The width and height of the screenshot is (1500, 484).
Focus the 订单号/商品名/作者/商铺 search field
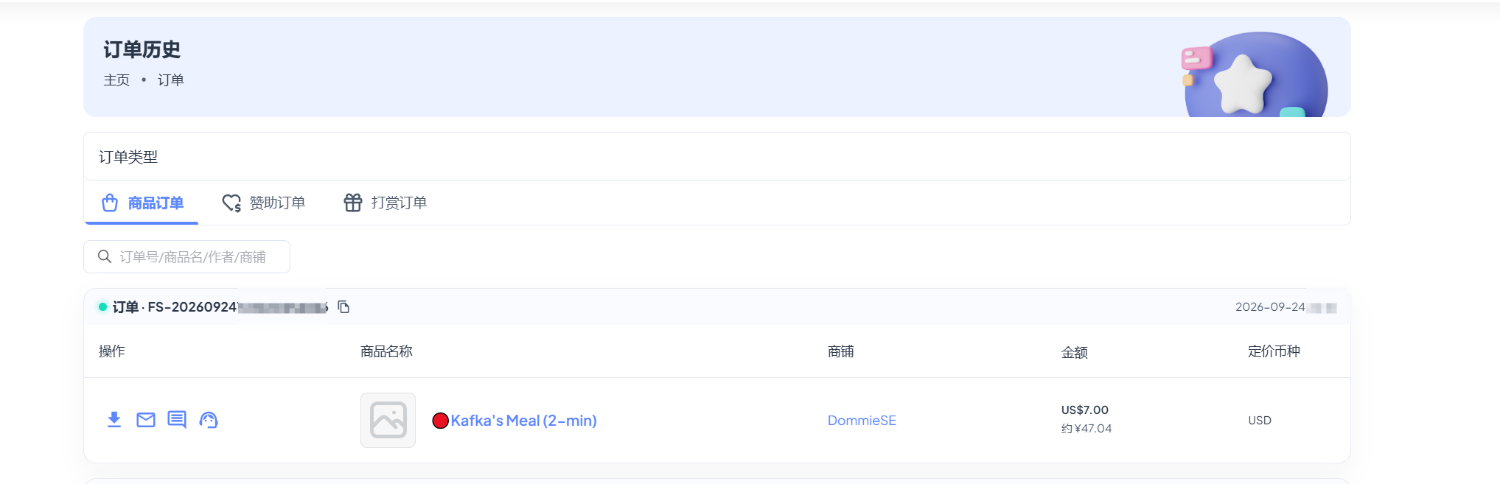pos(187,257)
